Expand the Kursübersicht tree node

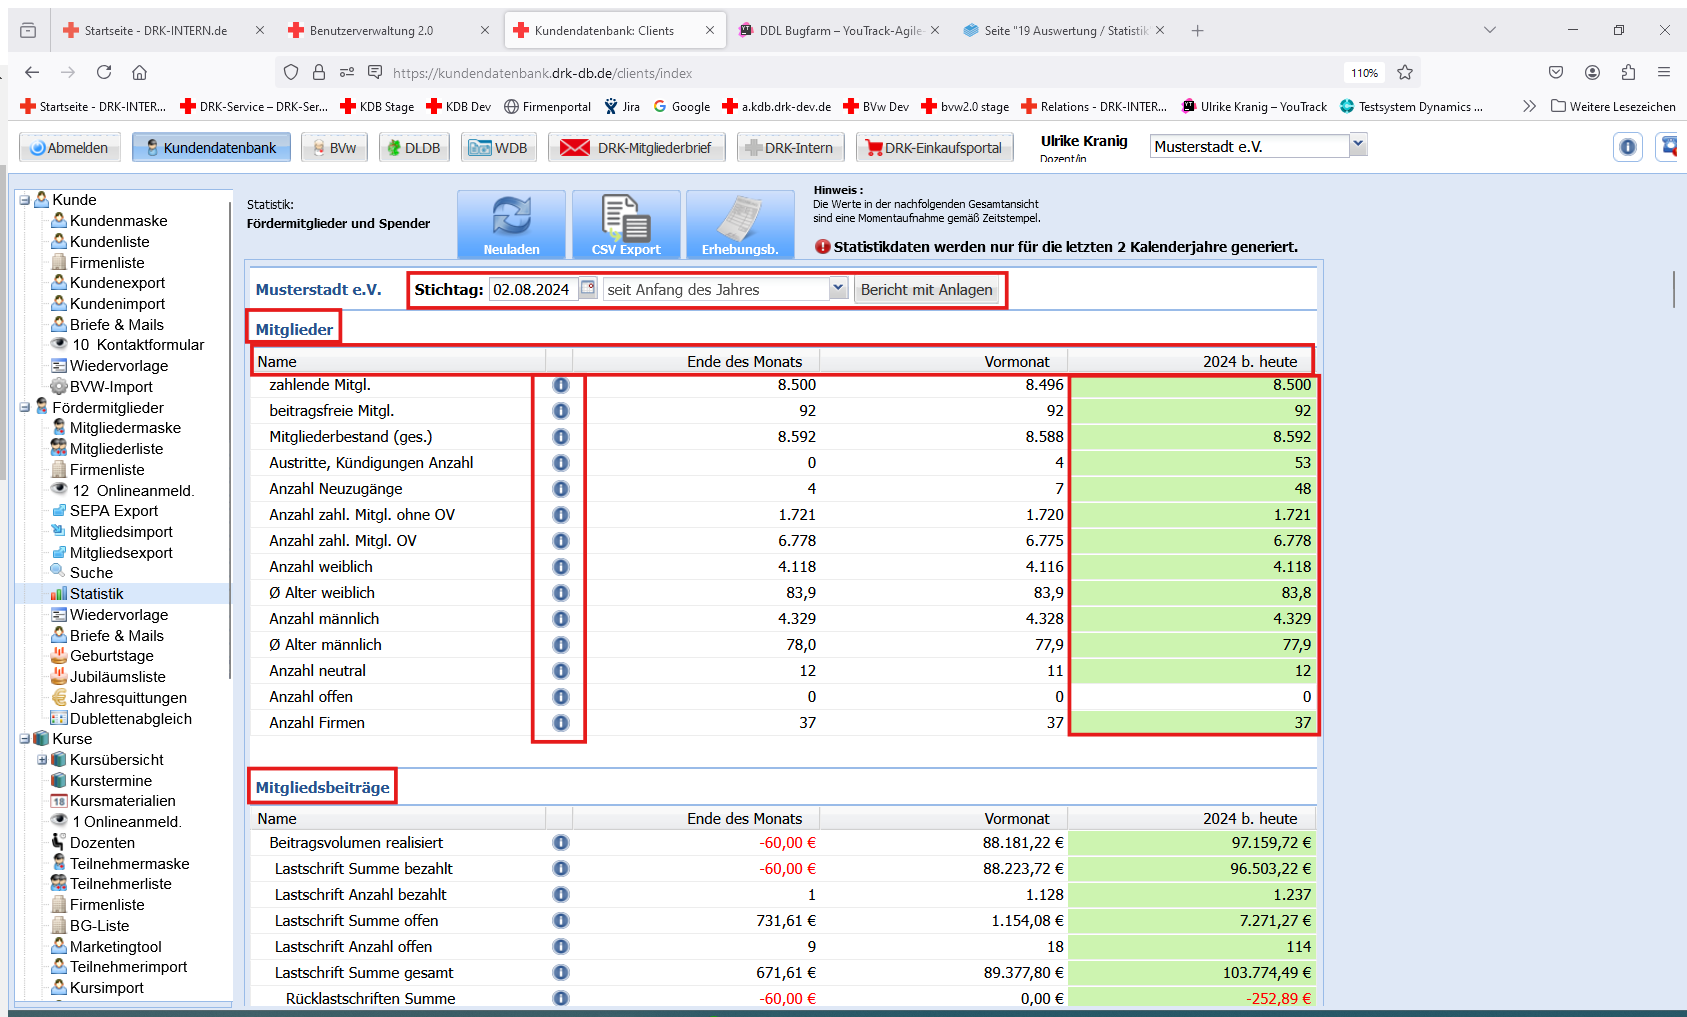click(x=42, y=760)
